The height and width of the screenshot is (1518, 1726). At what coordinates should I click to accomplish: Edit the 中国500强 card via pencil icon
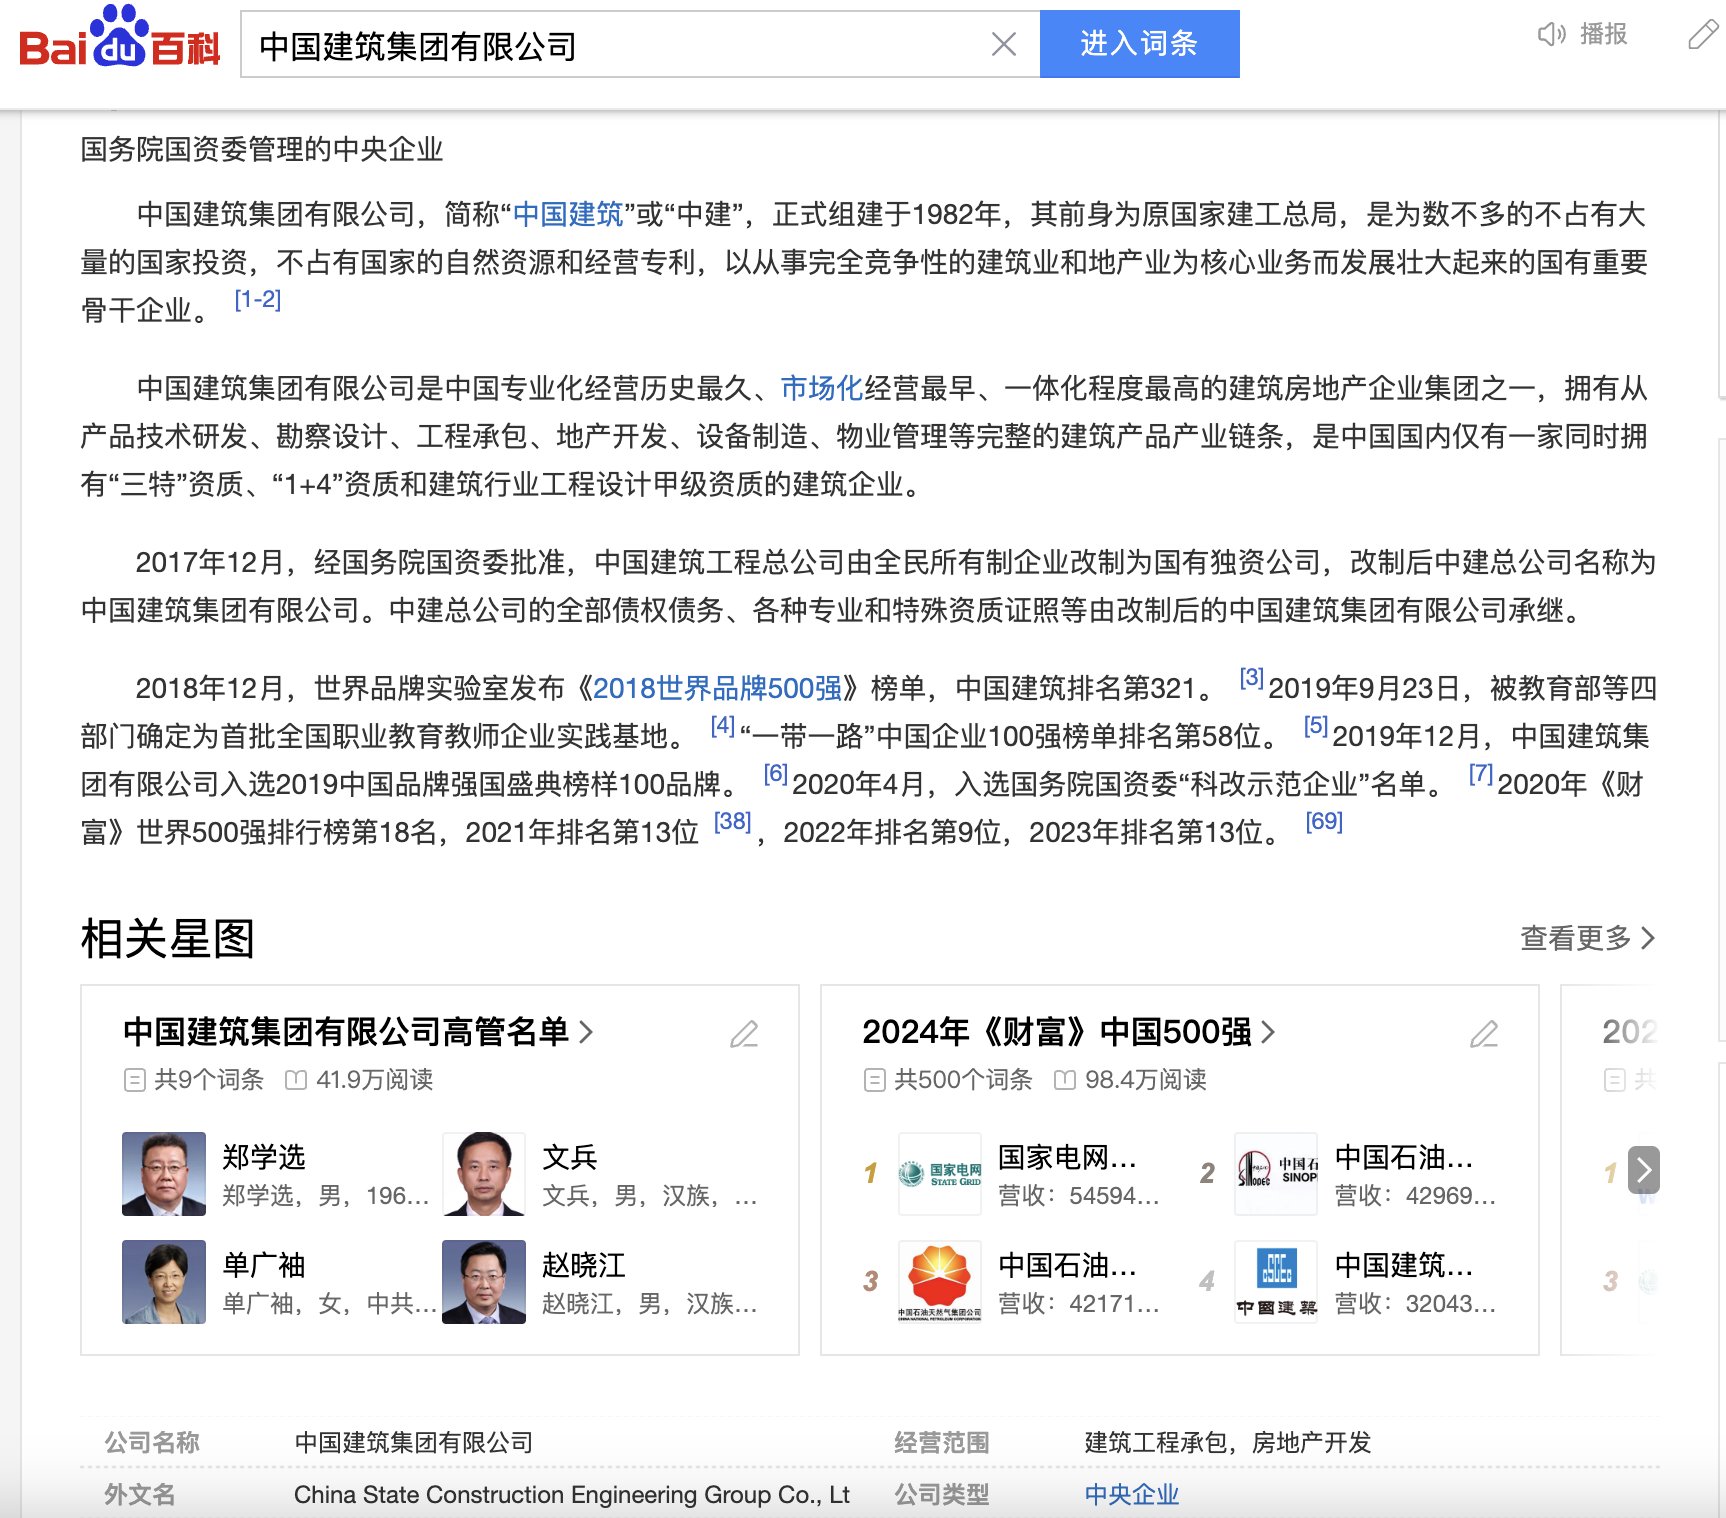click(1484, 1034)
